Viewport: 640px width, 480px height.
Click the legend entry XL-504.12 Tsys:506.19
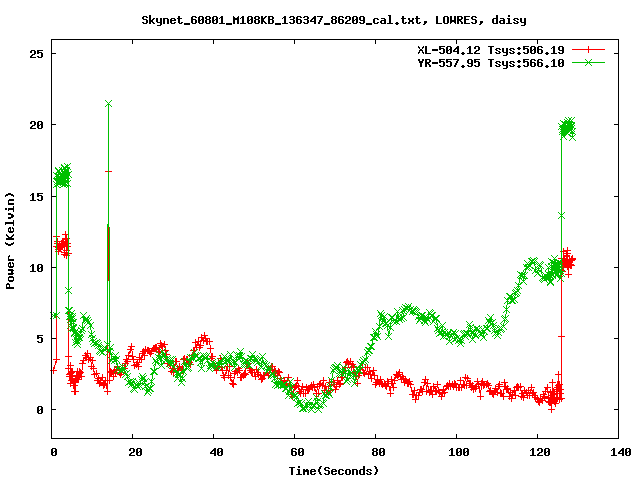tap(491, 50)
